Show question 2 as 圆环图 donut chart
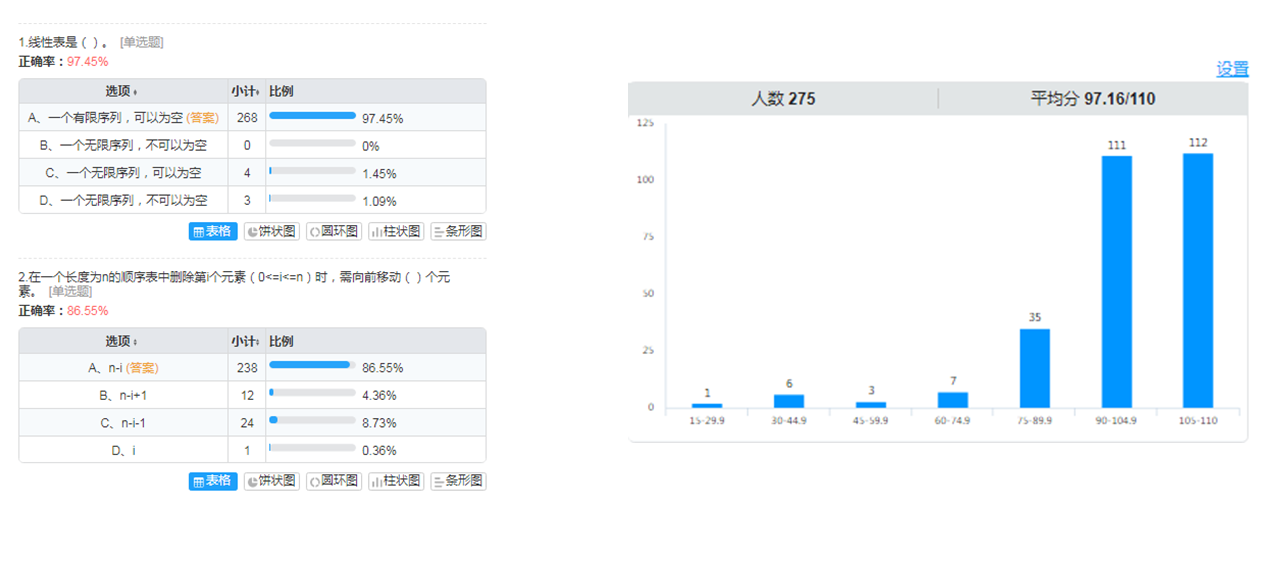1268x565 pixels. pyautogui.click(x=333, y=481)
